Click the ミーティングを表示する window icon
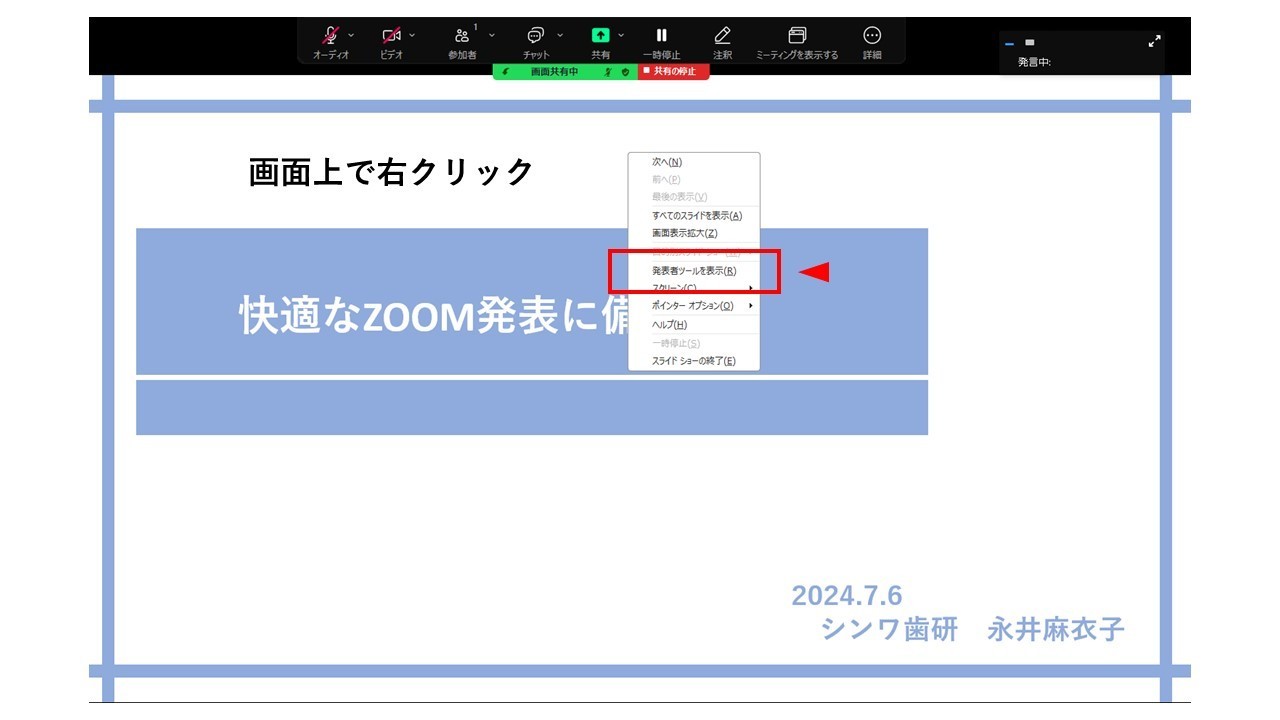 [797, 35]
